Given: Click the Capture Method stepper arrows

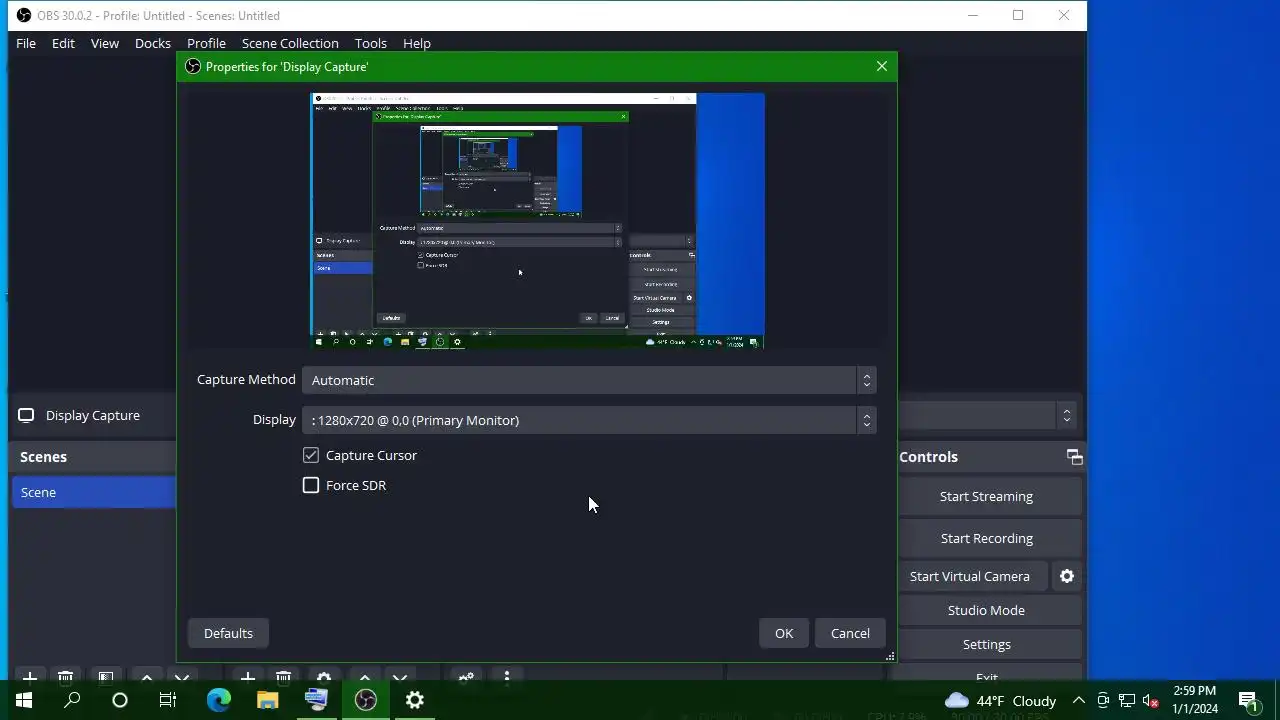Looking at the screenshot, I should [866, 380].
